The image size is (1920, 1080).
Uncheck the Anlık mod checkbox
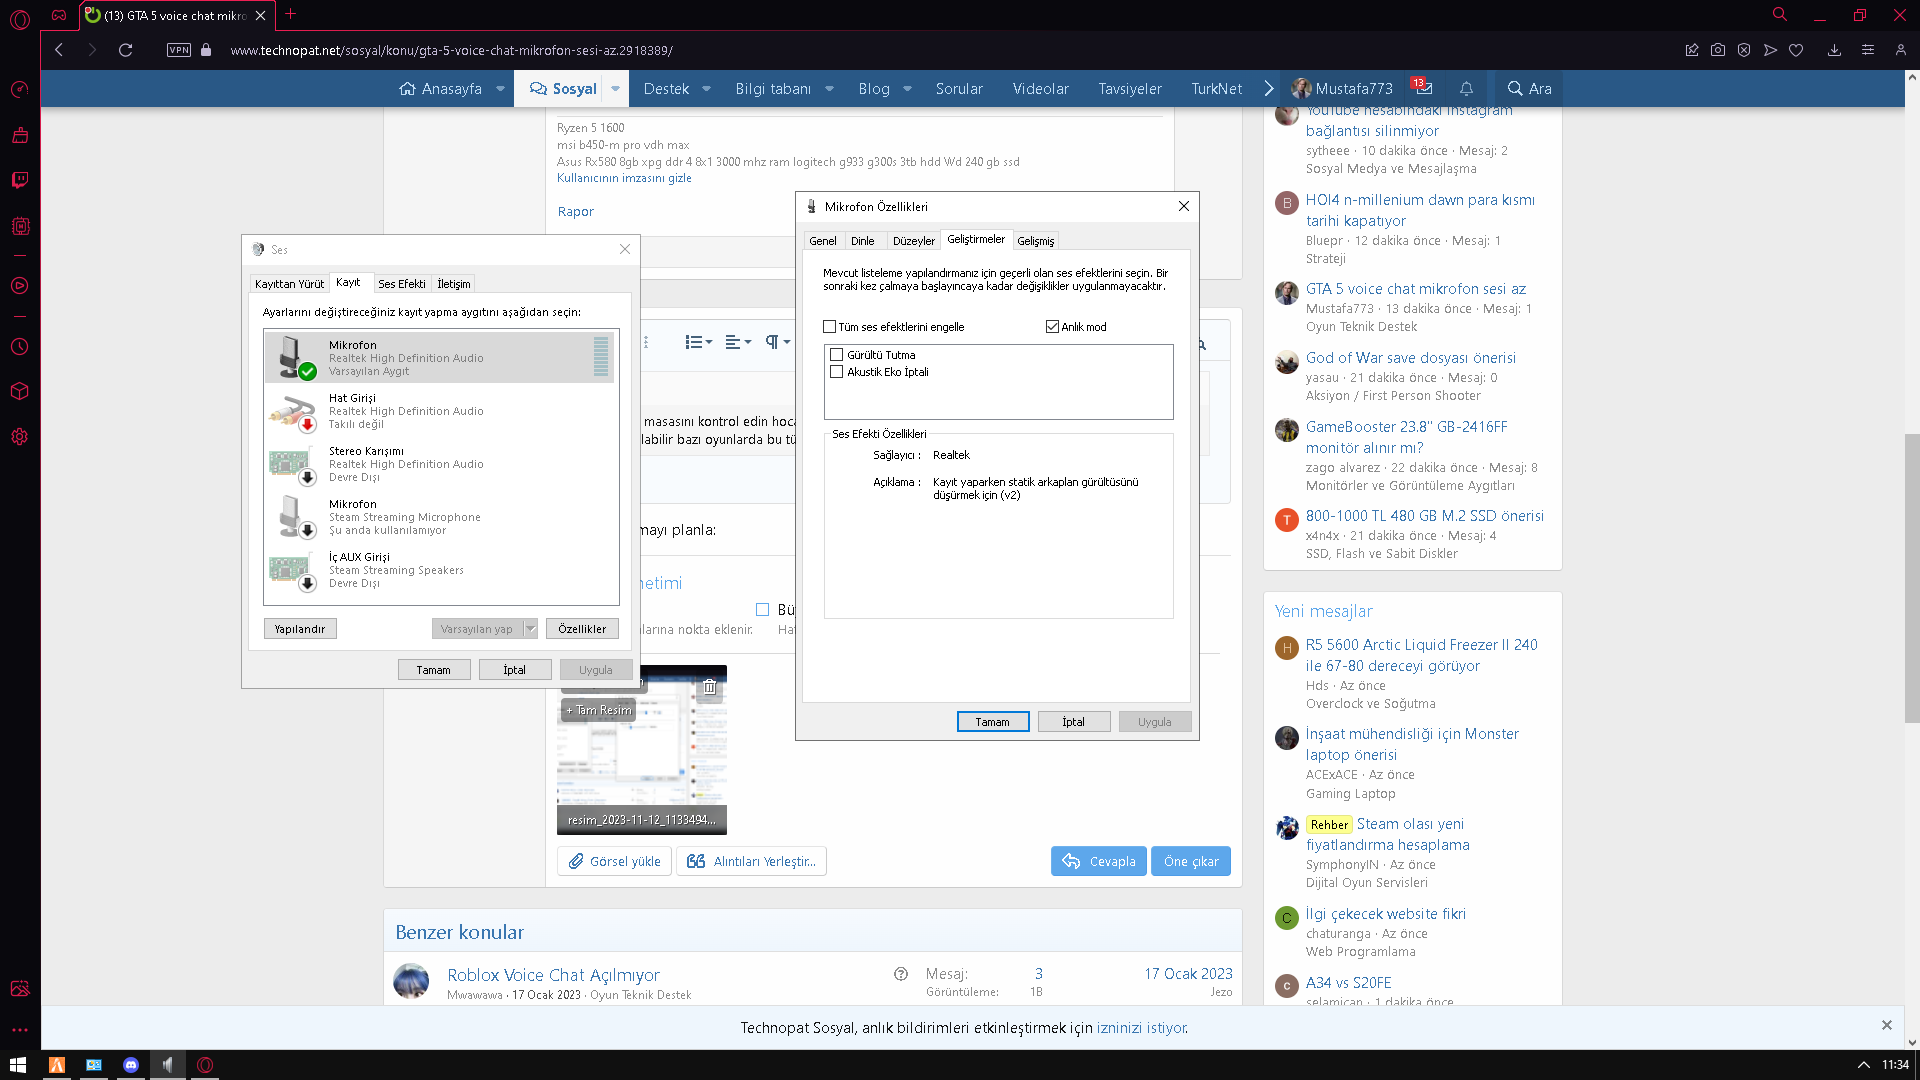click(x=1052, y=327)
